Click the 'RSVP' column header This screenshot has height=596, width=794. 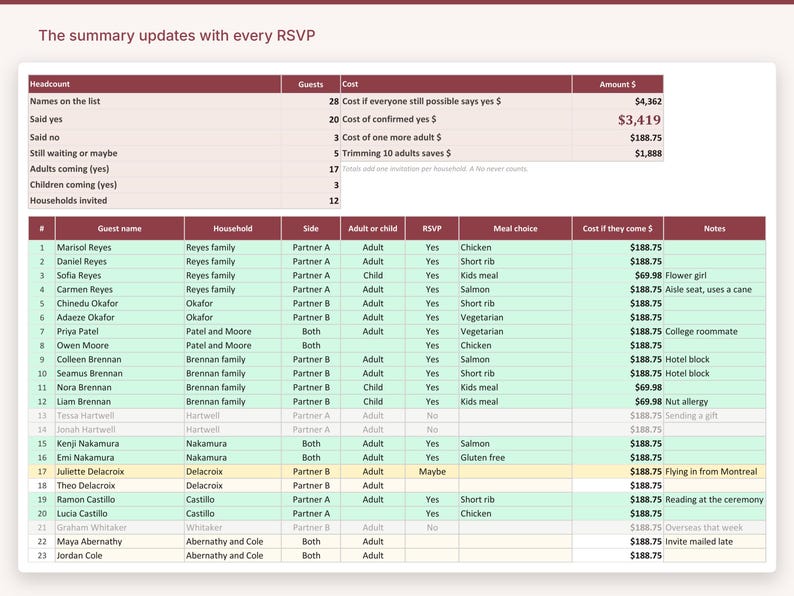(x=432, y=228)
